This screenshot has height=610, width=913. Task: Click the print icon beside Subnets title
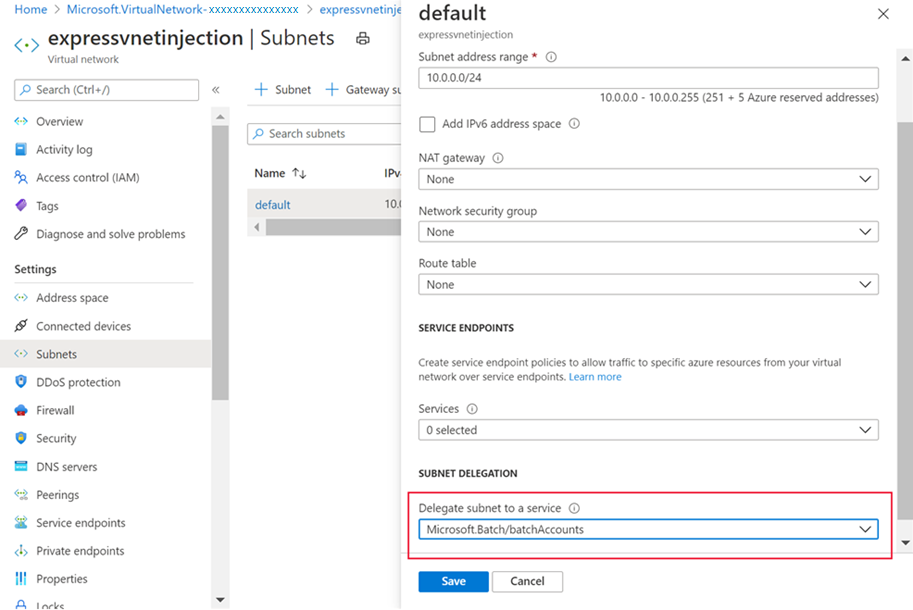click(x=362, y=39)
